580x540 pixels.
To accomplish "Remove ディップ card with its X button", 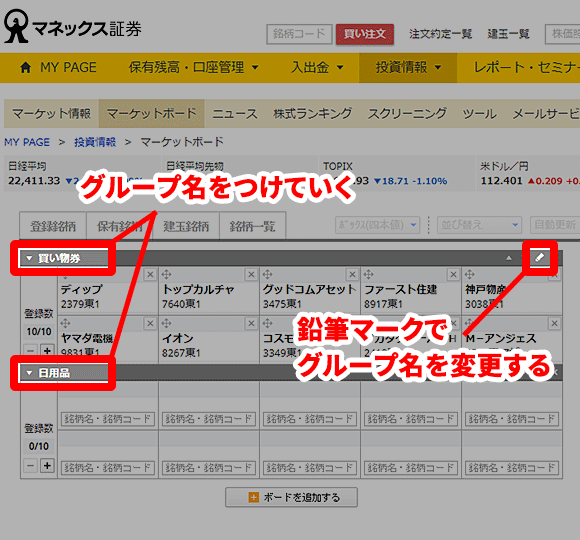I will 150,274.
